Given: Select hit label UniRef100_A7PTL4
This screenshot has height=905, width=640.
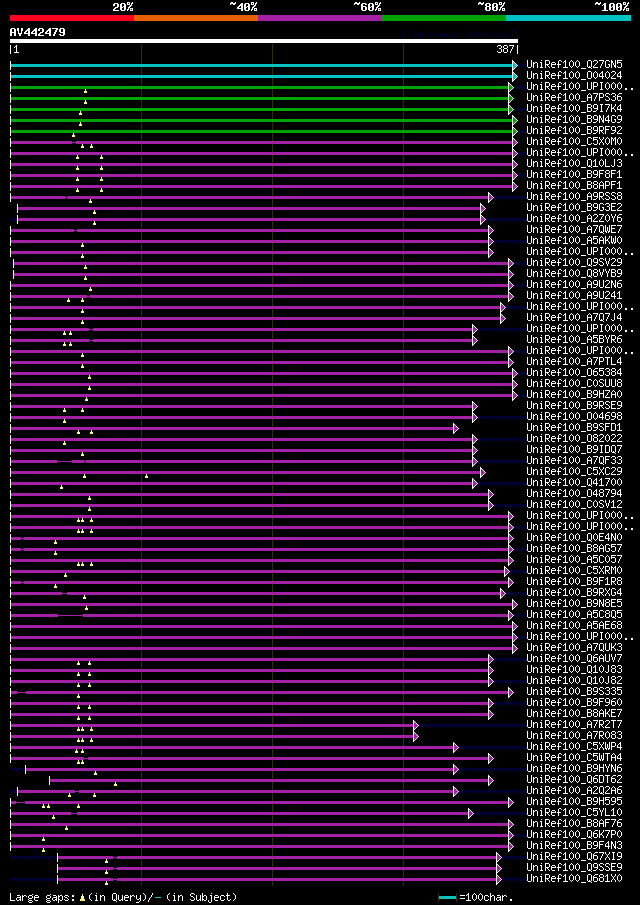Looking at the screenshot, I should click(574, 362).
